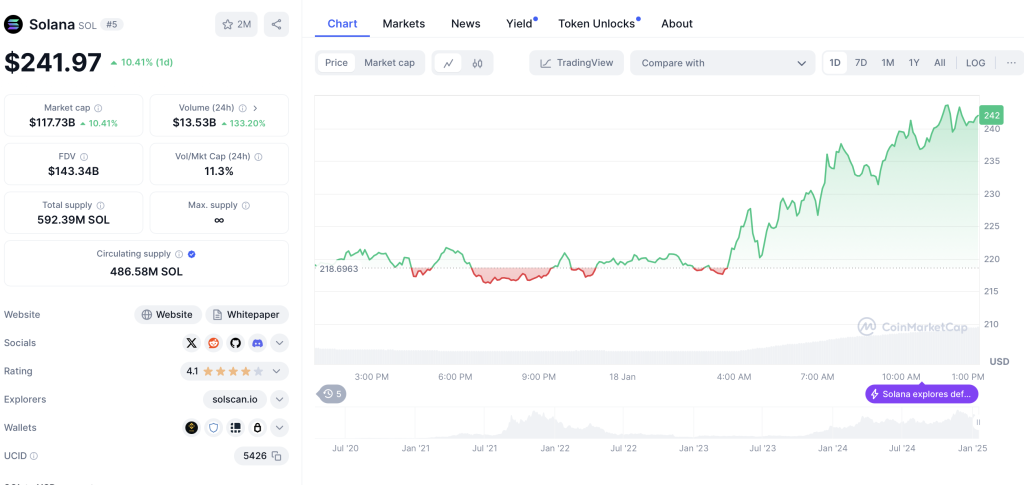1024x485 pixels.
Task: Click the $117.73B market cap value
Action: tap(52, 122)
